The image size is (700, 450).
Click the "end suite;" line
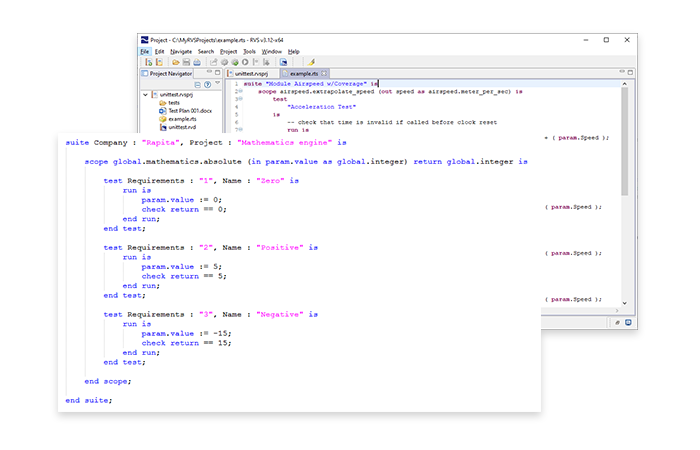pos(89,400)
